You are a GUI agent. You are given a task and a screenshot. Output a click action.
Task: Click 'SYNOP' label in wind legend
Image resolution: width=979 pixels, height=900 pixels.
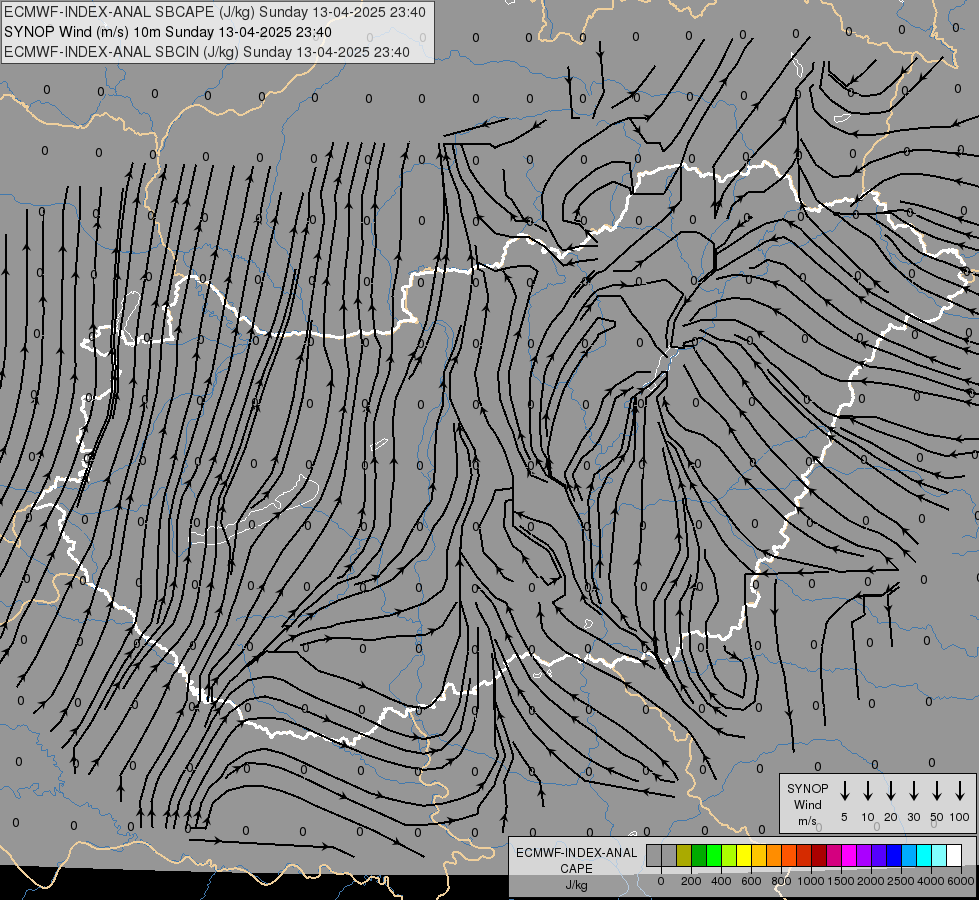[x=807, y=788]
